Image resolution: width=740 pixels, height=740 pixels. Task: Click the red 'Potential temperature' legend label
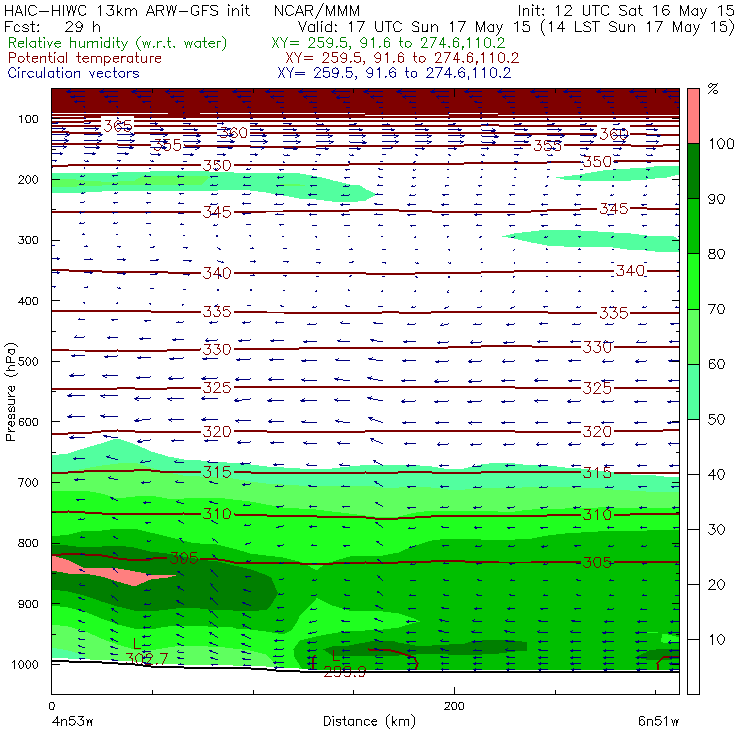(x=85, y=58)
